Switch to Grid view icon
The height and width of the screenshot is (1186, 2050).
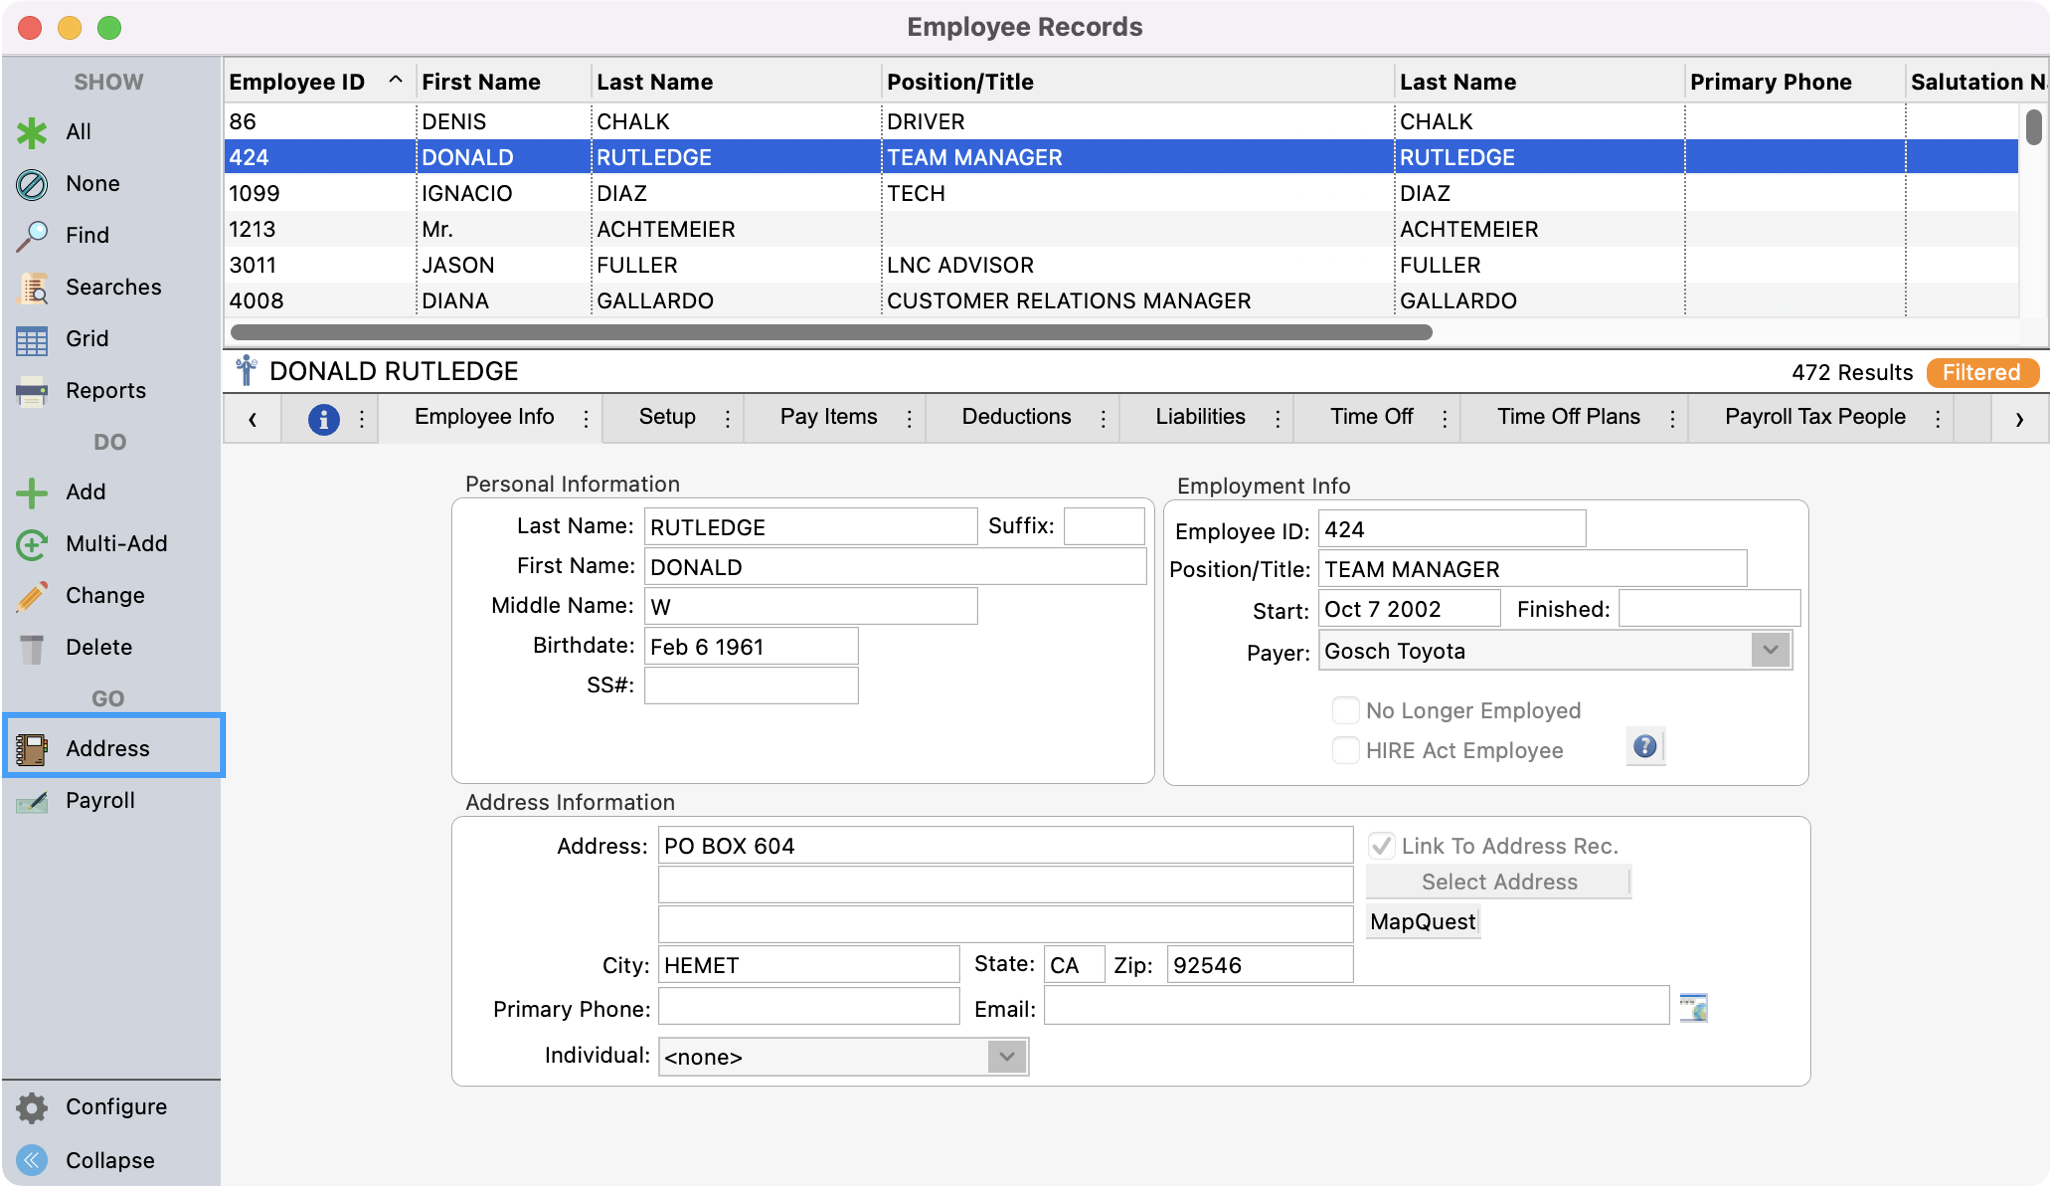click(x=32, y=339)
